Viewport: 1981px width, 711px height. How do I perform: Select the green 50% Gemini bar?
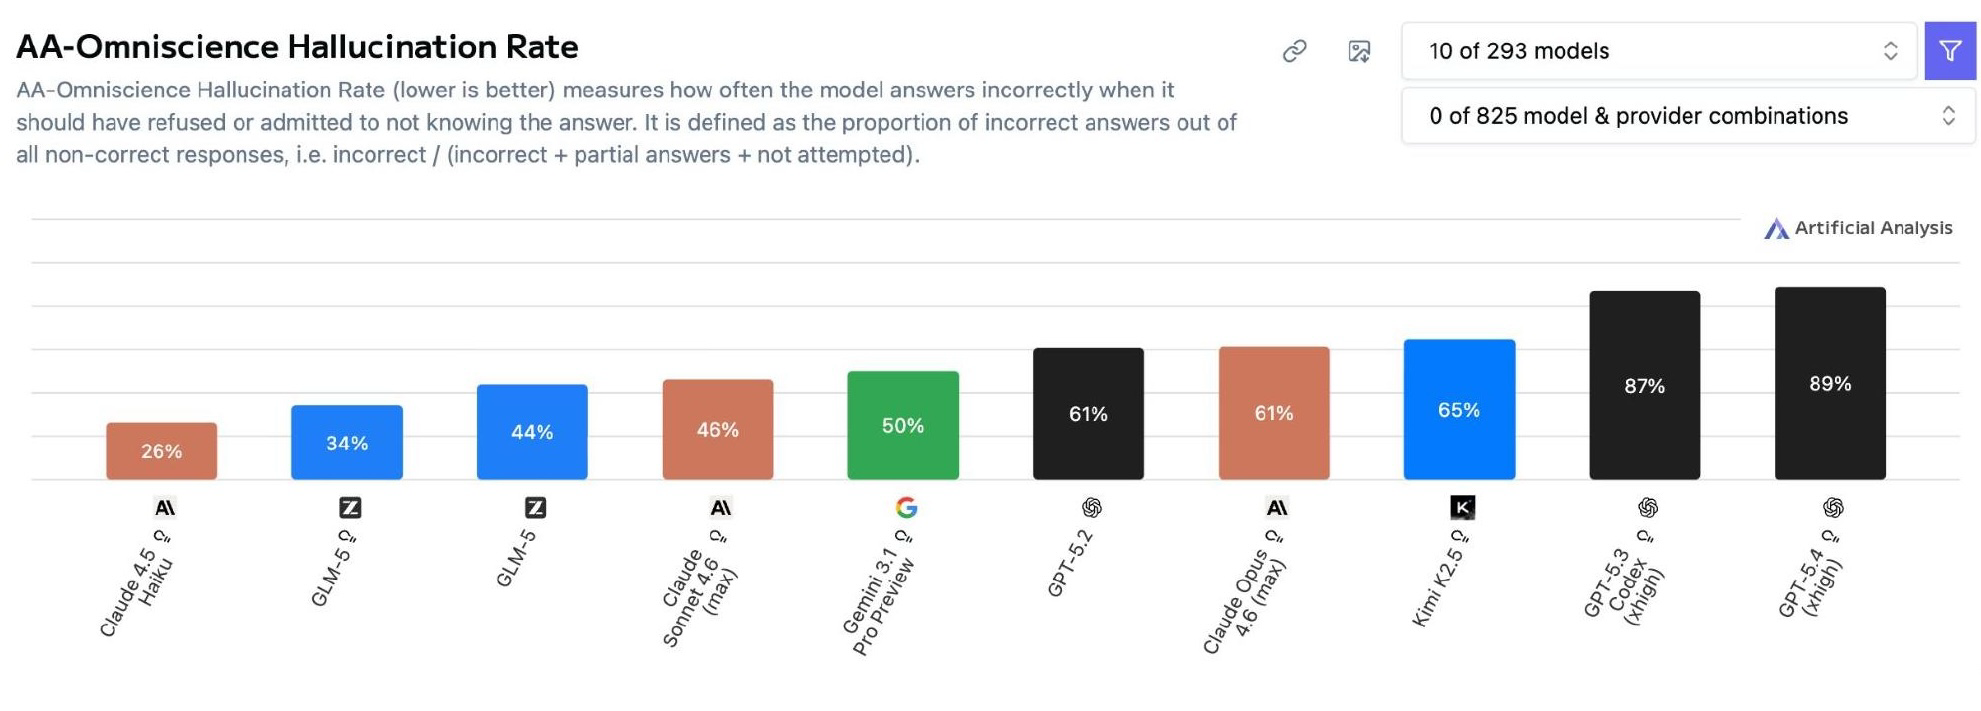coord(903,426)
